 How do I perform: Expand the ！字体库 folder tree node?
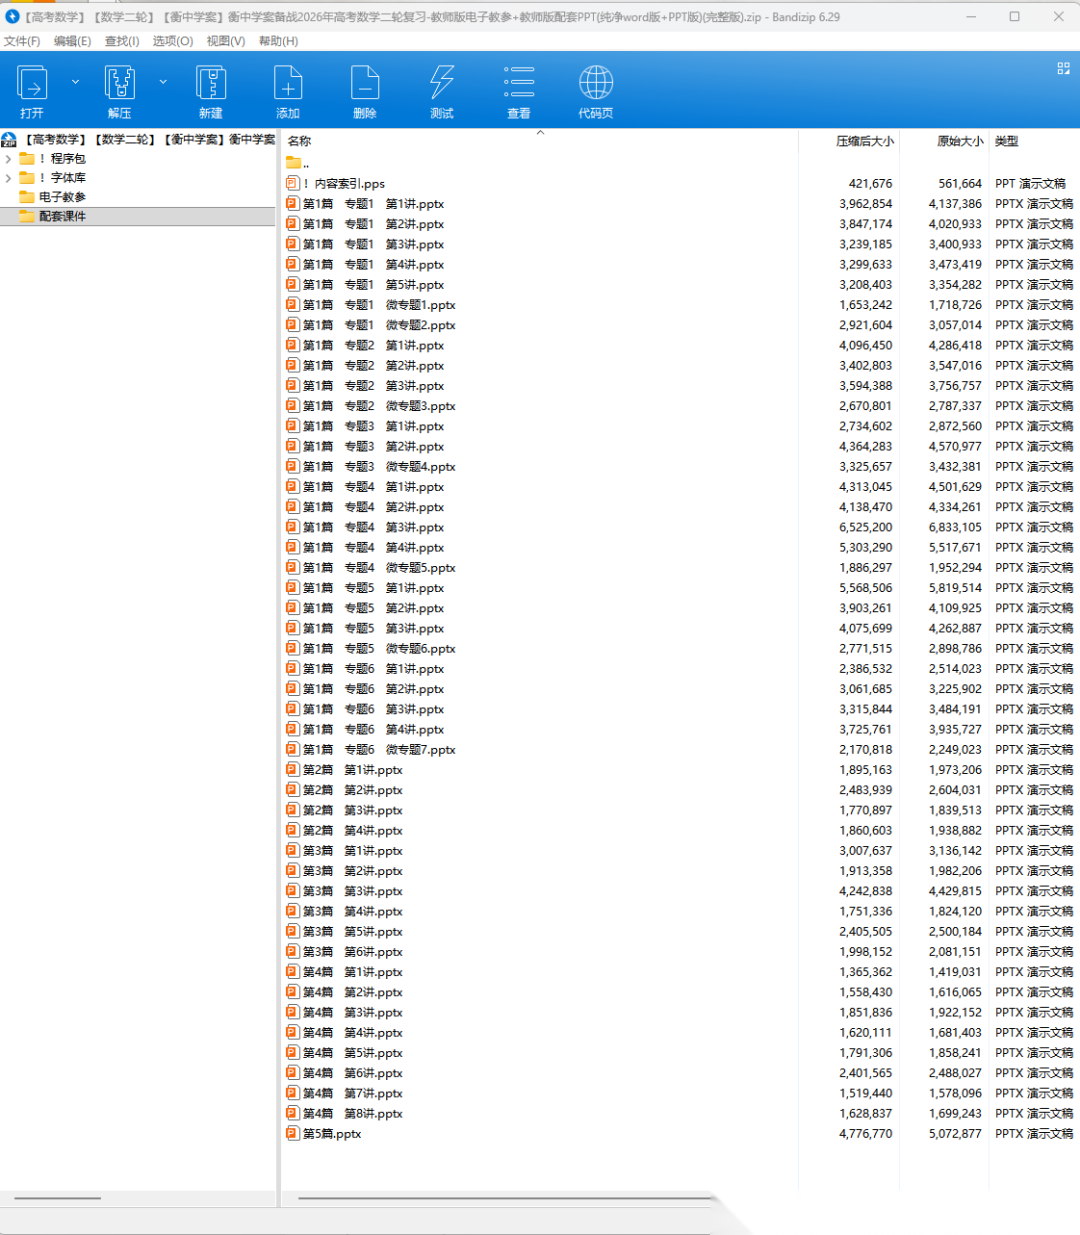pos(9,178)
